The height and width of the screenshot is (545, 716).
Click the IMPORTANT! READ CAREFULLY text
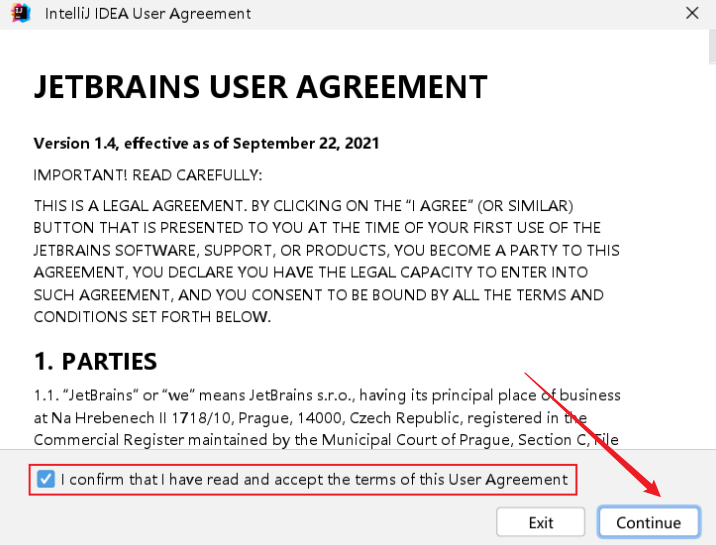[148, 175]
